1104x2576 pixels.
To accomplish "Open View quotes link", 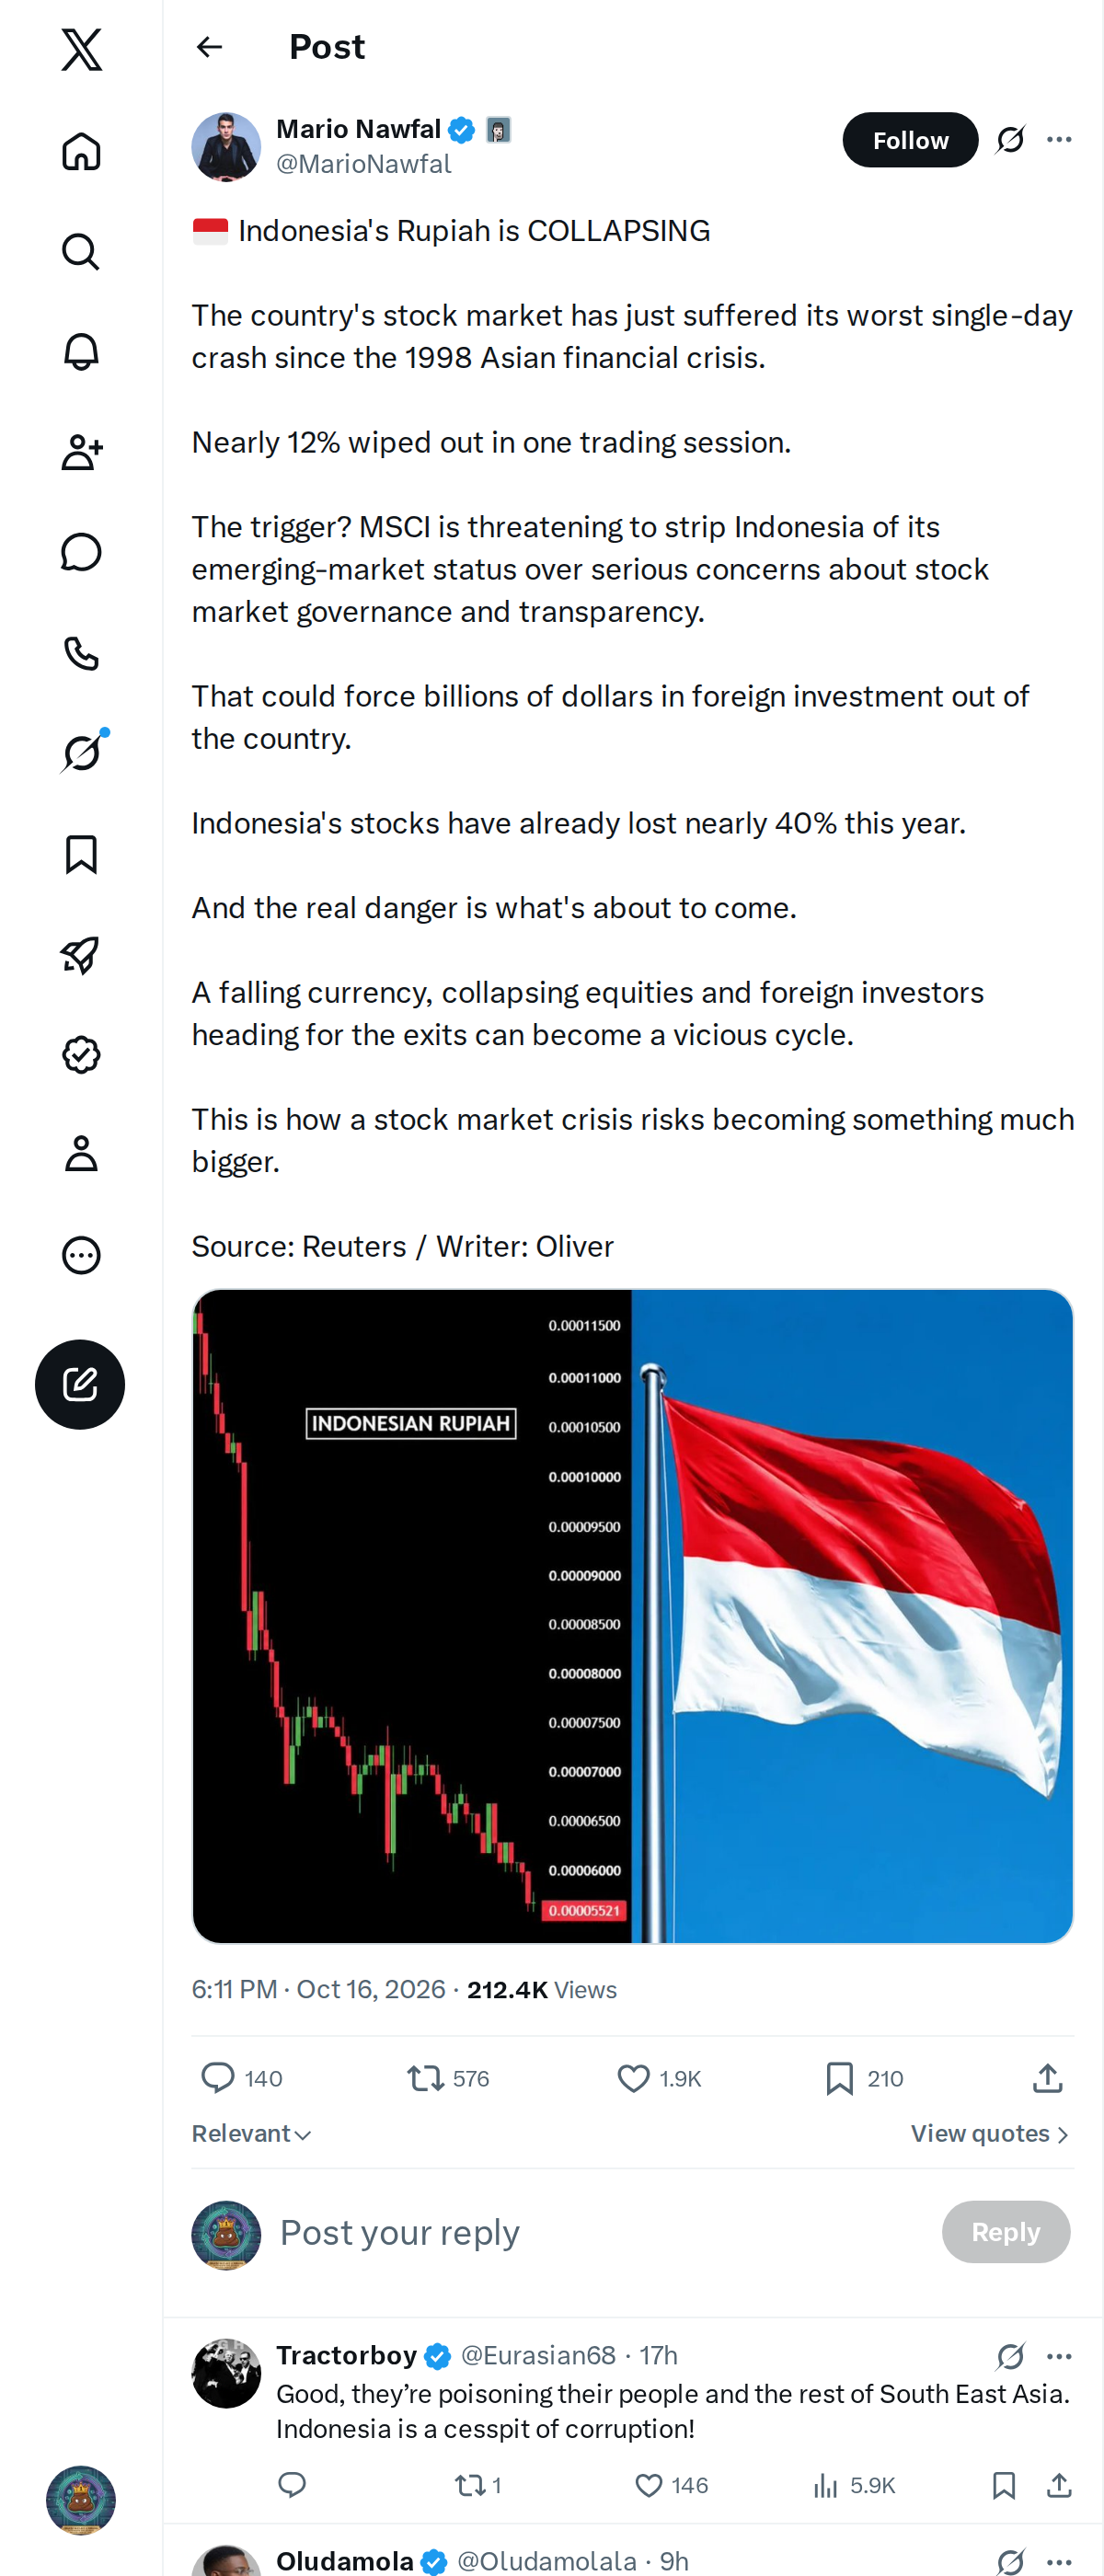I will coord(990,2133).
